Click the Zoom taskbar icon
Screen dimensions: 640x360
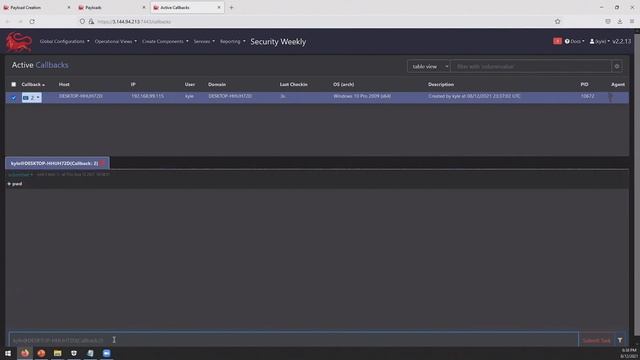point(107,353)
